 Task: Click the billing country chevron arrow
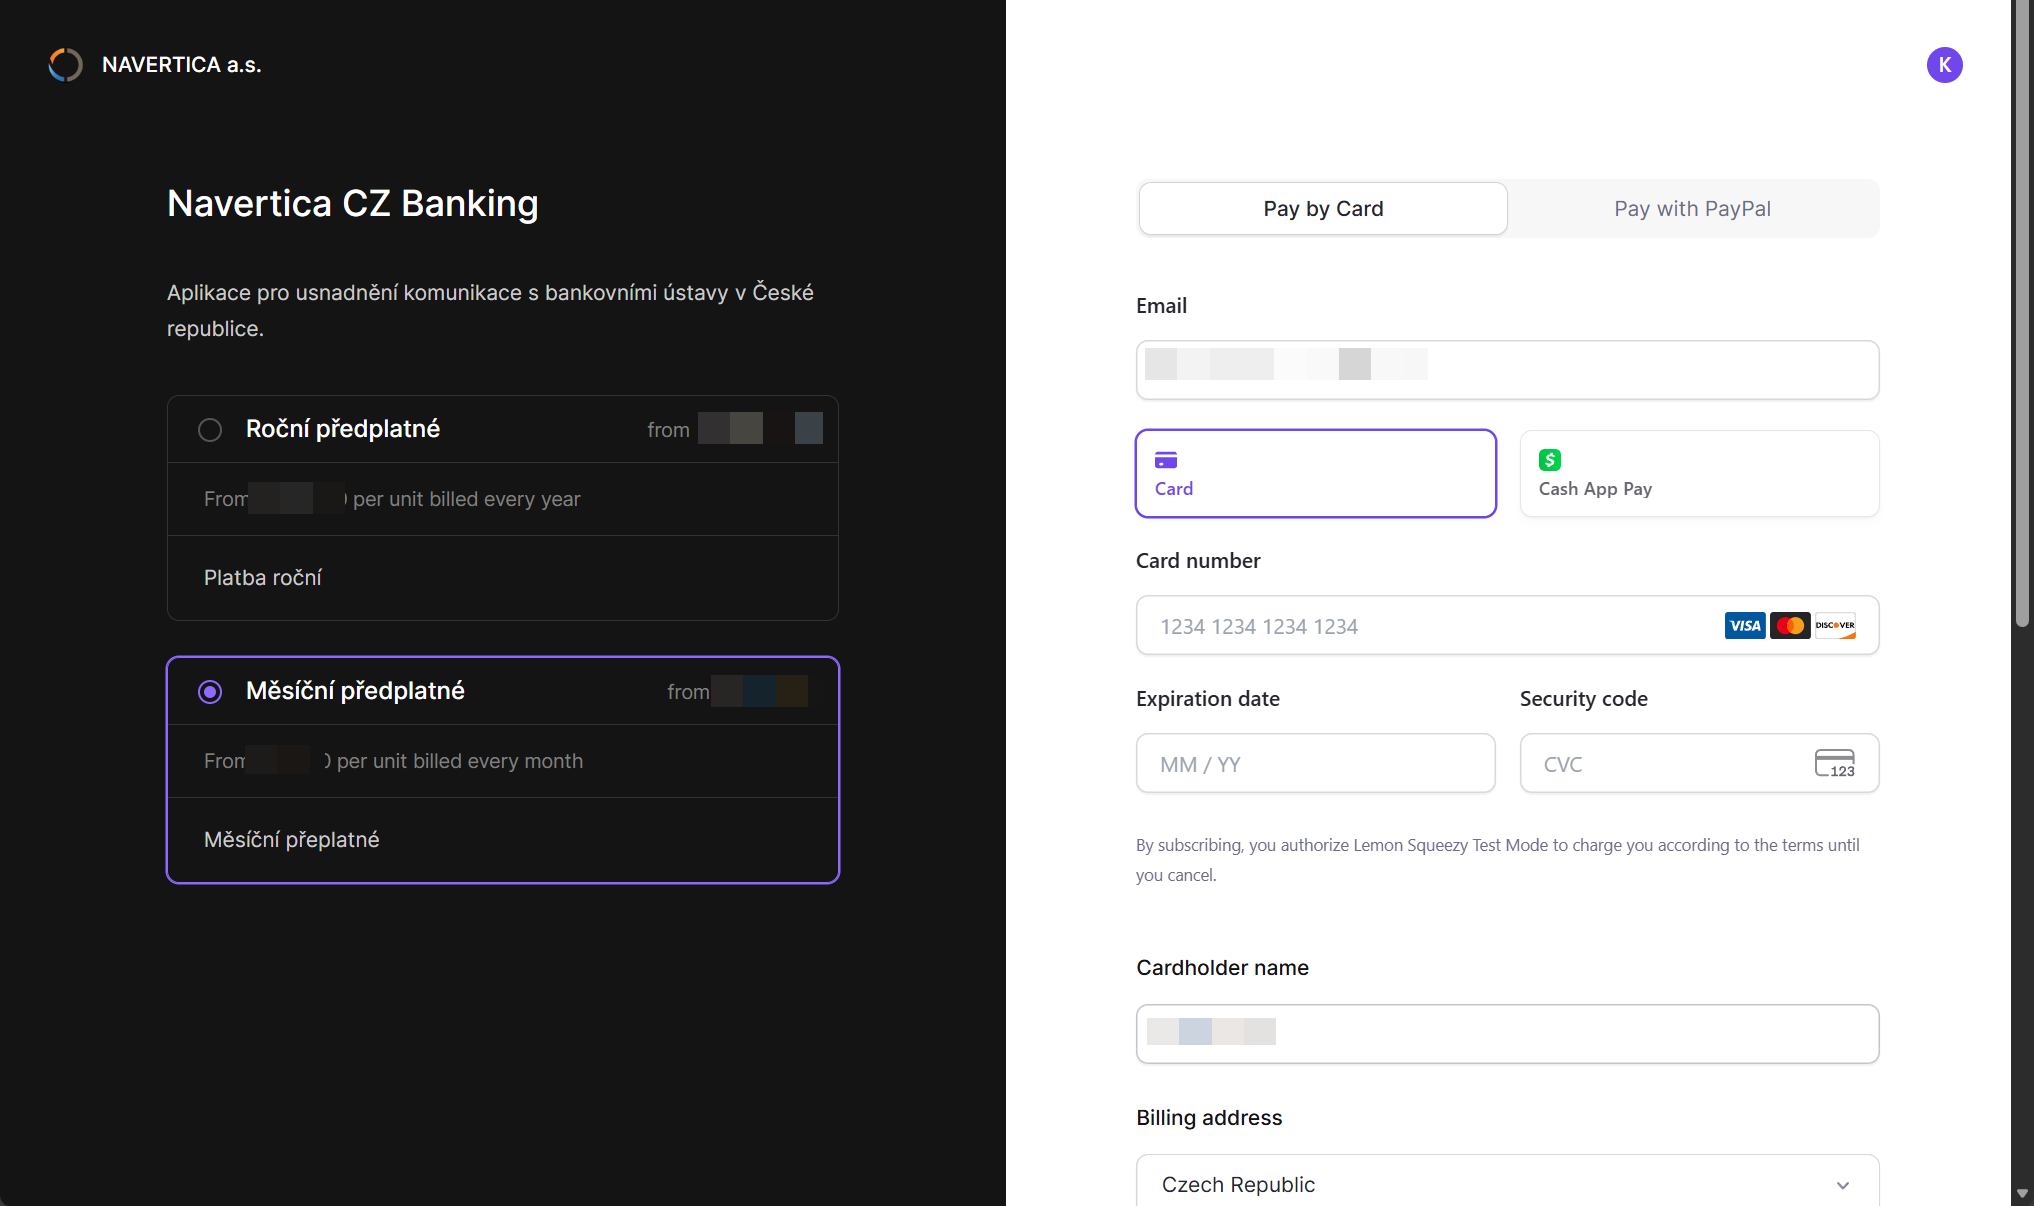pos(1842,1185)
